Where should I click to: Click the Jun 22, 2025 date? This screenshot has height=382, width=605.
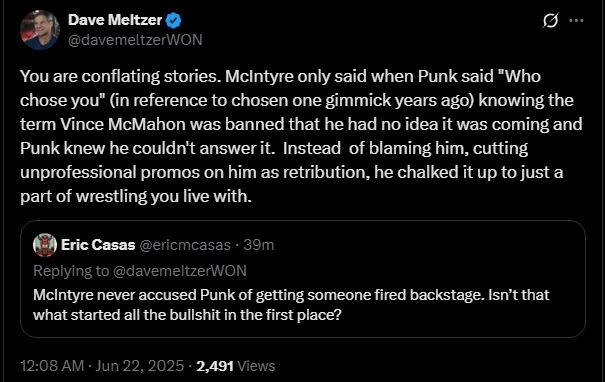140,366
